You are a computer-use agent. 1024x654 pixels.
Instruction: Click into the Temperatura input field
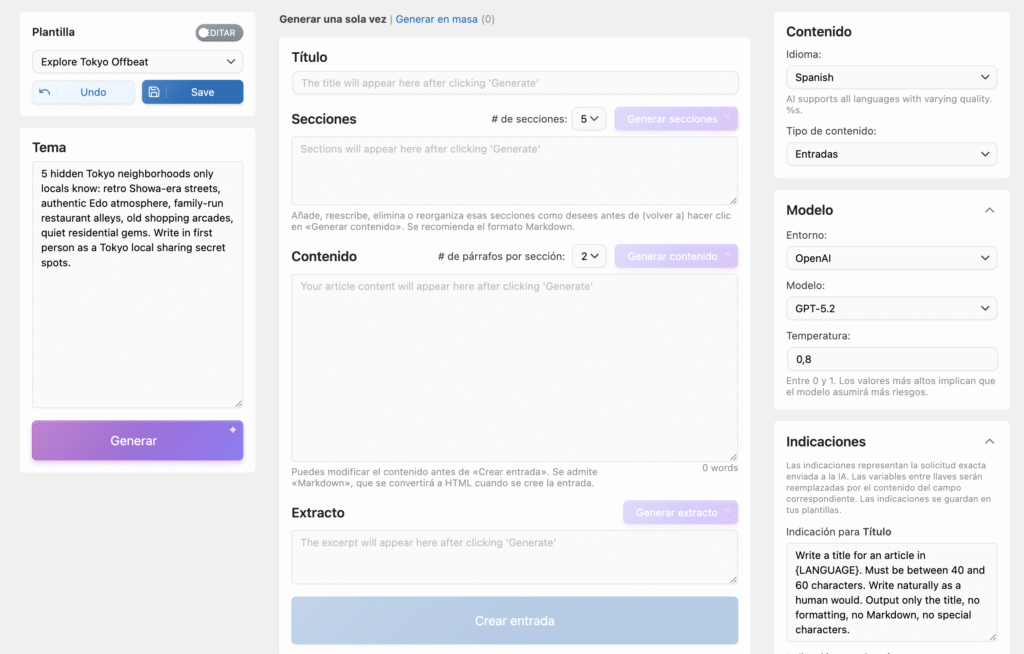click(891, 359)
